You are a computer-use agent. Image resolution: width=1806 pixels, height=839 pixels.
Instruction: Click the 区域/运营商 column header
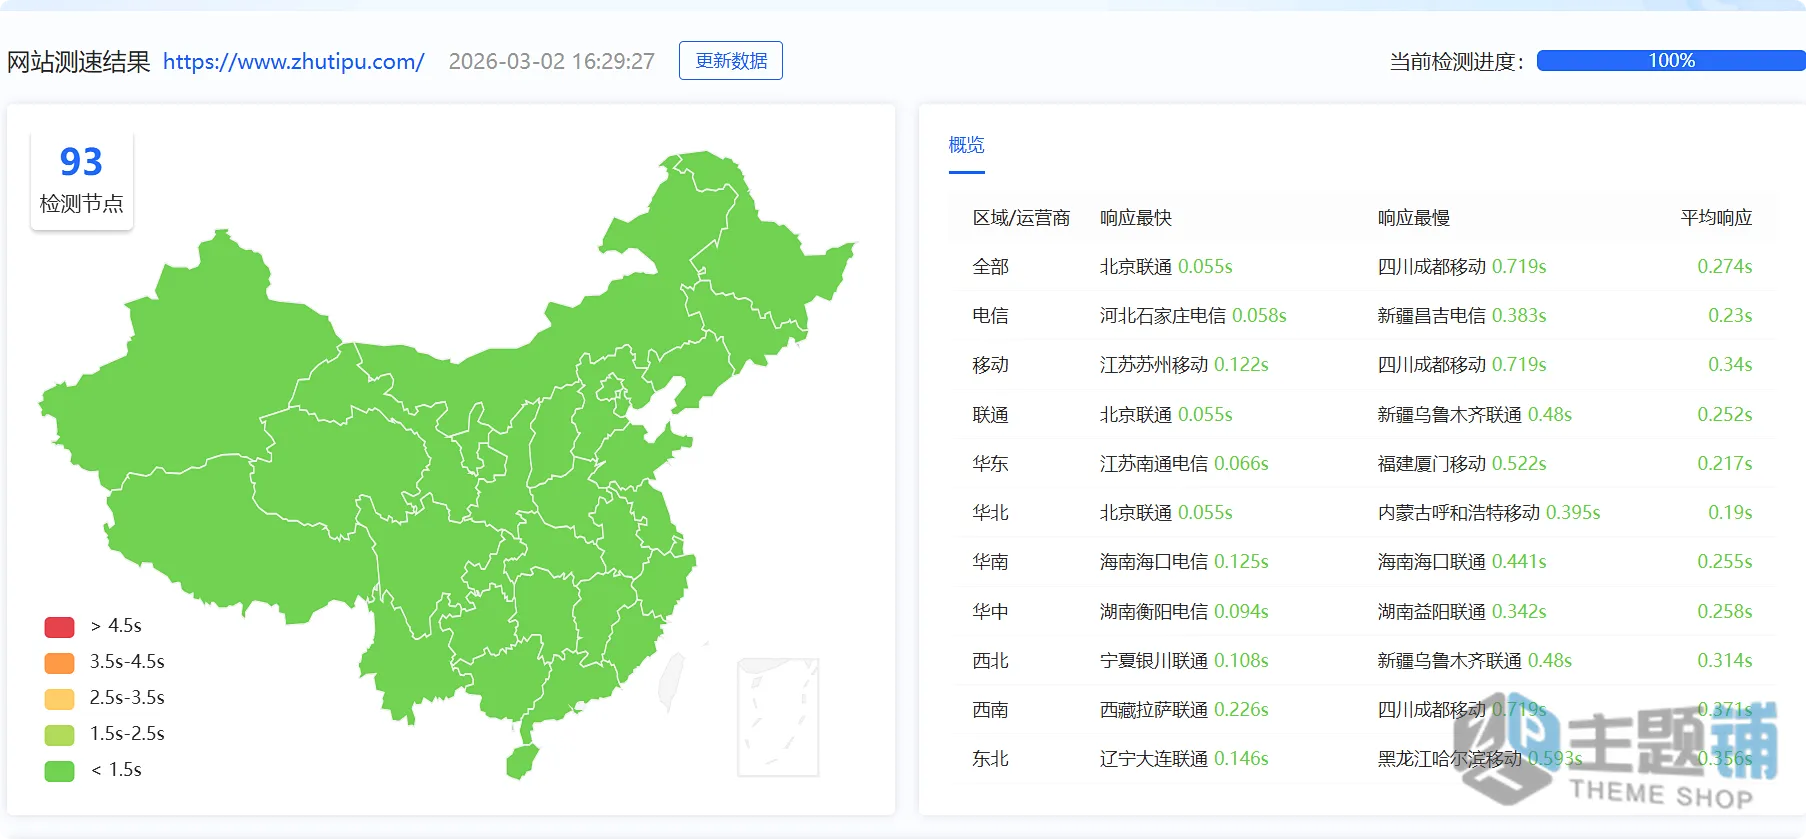coord(1021,217)
